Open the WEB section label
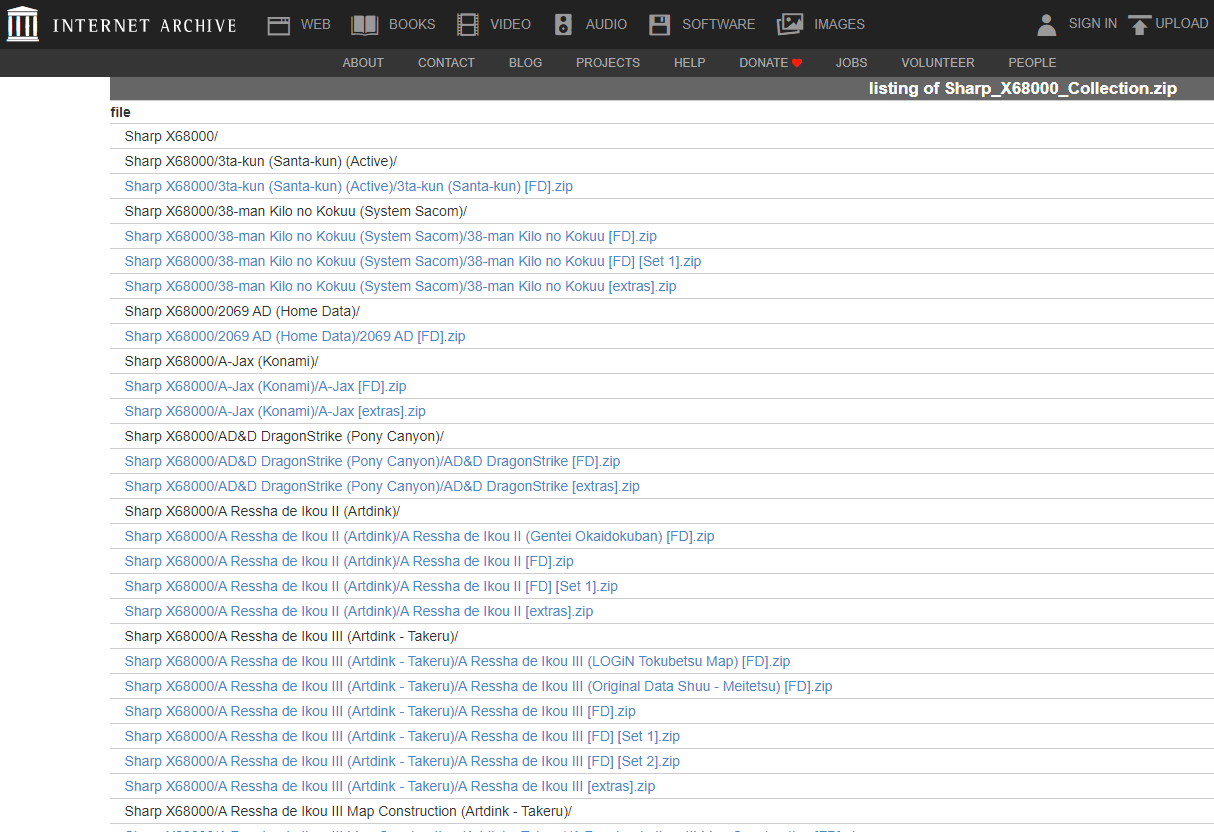This screenshot has height=832, width=1214. pyautogui.click(x=316, y=24)
